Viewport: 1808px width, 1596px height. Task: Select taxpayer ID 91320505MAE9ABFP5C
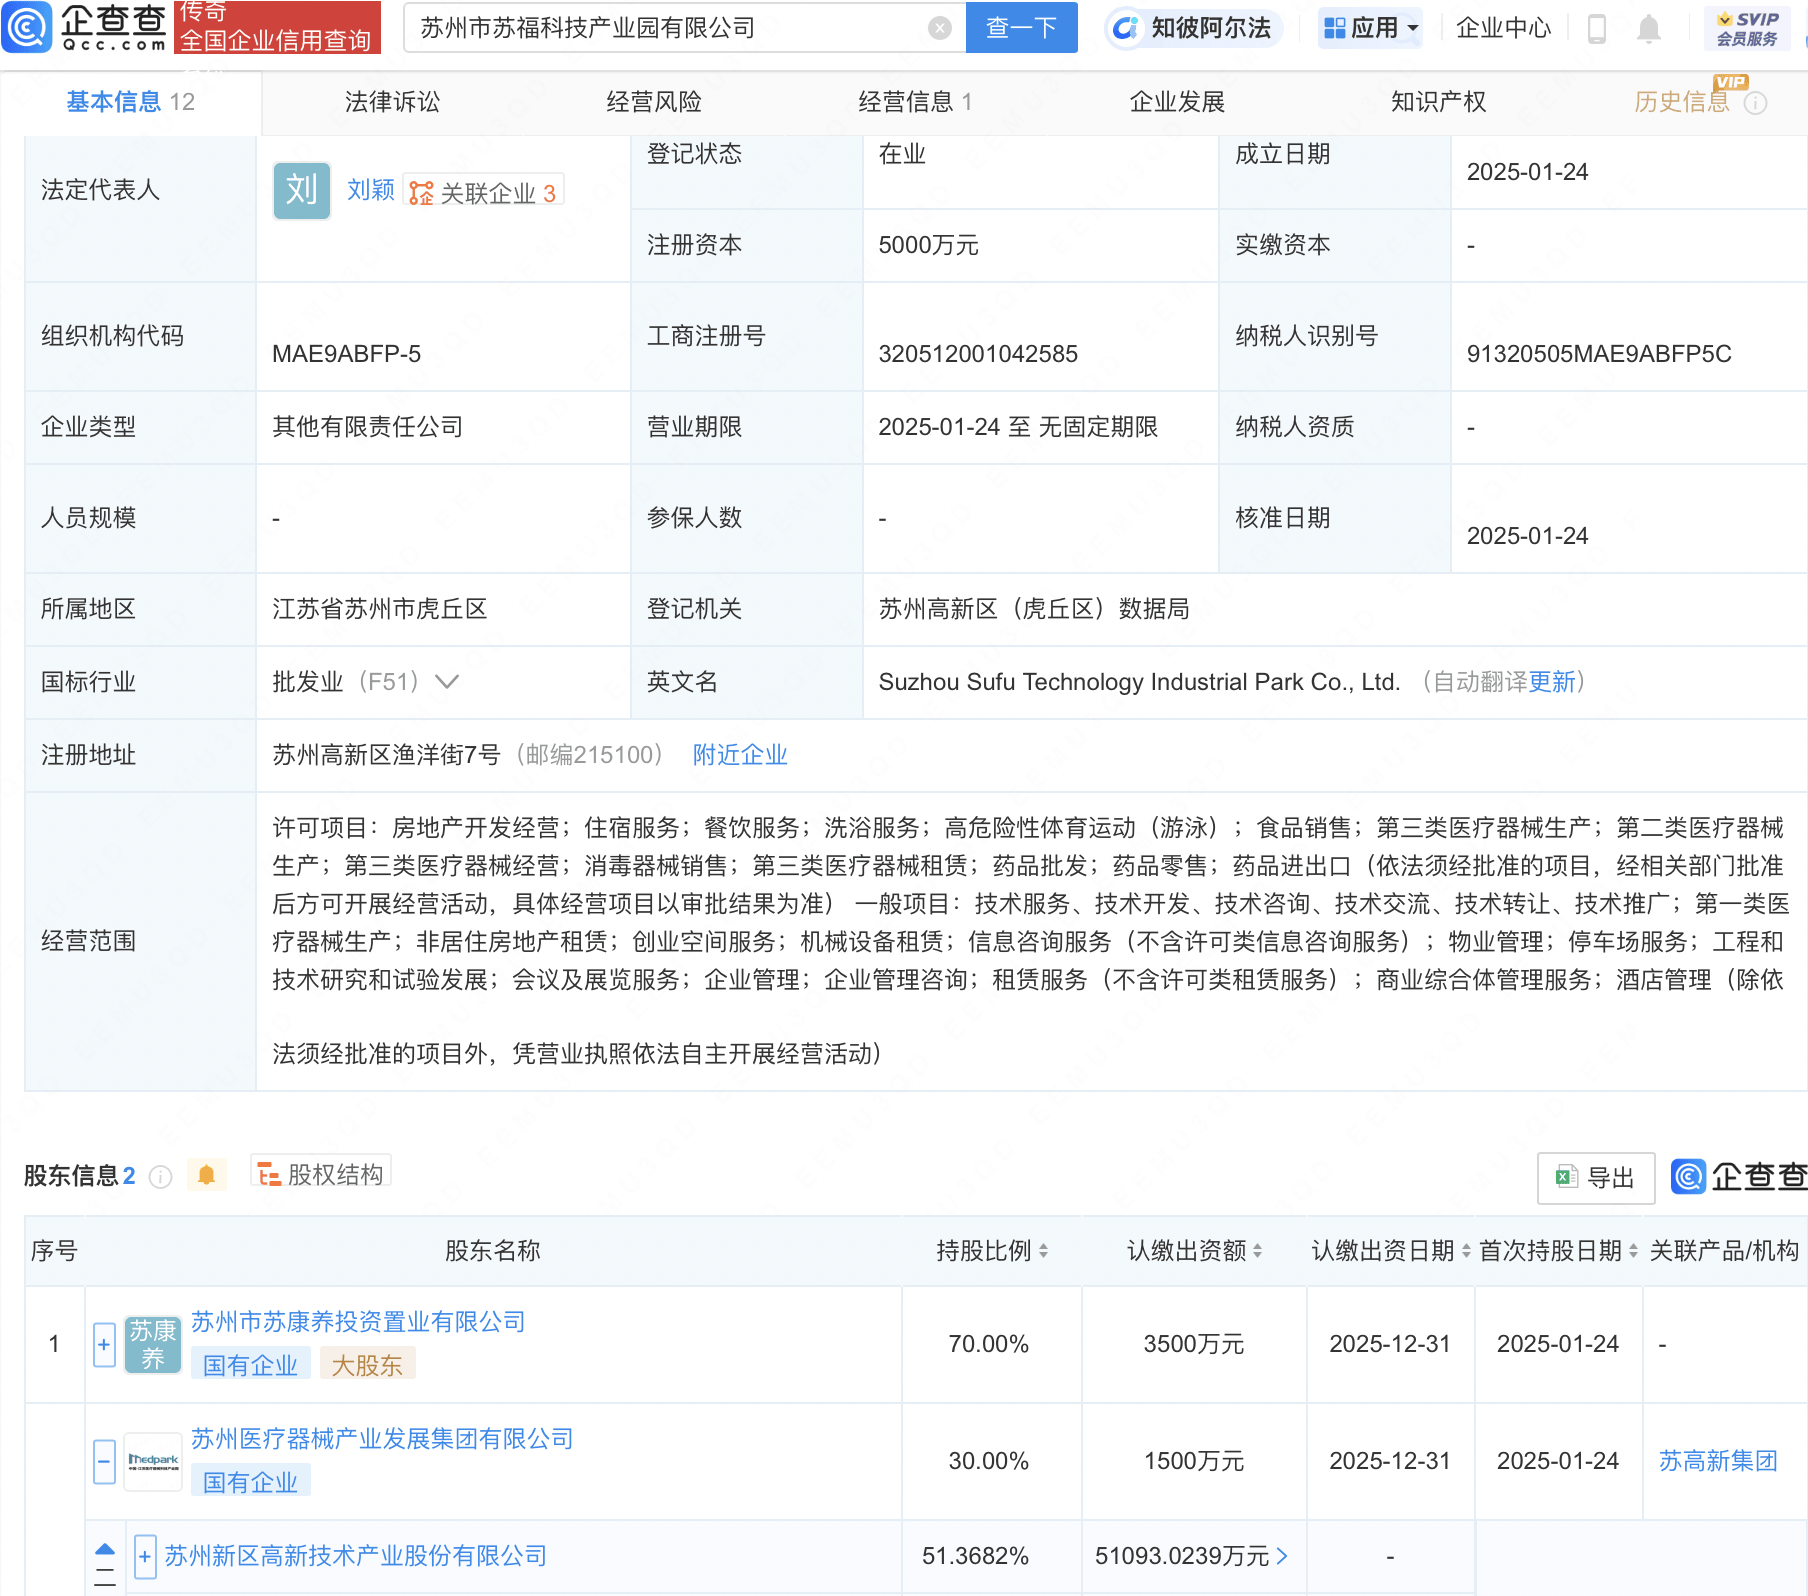tap(1599, 354)
